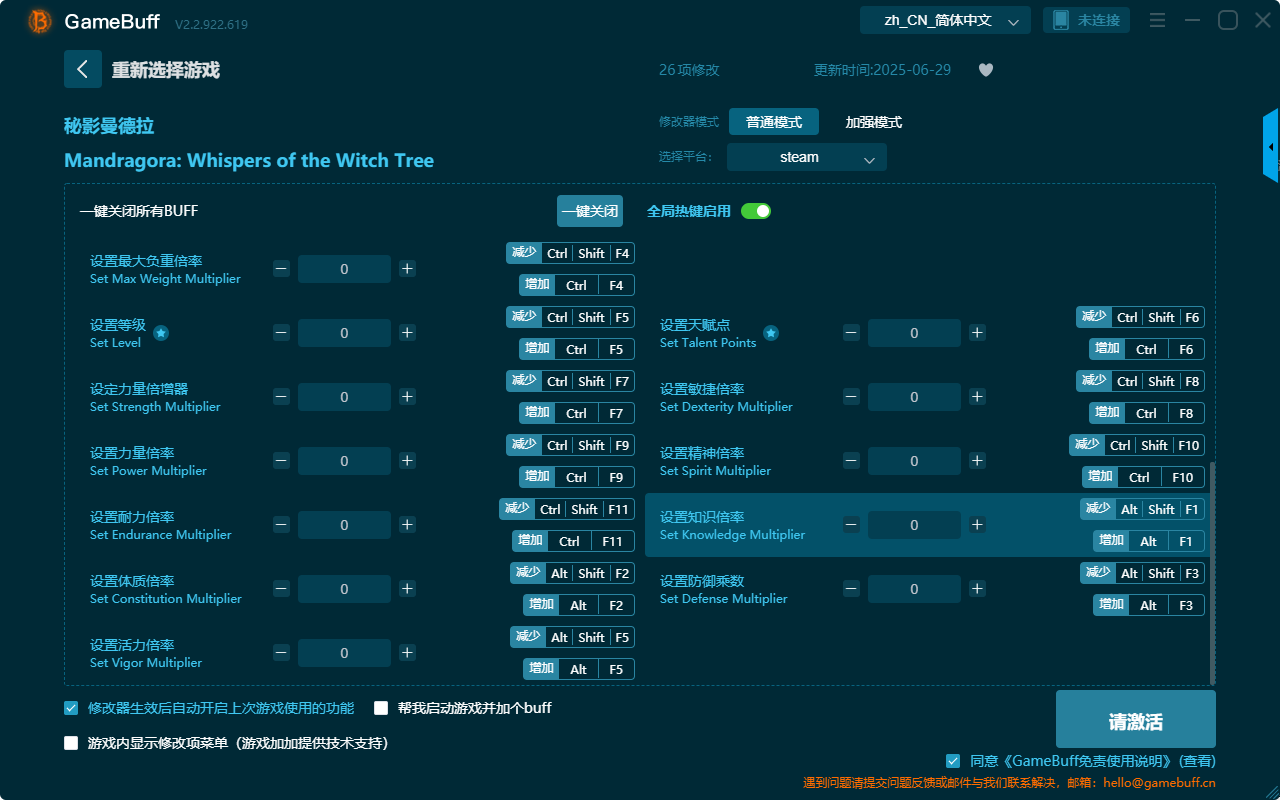Go back with the arrow button
The image size is (1280, 800).
(x=83, y=69)
